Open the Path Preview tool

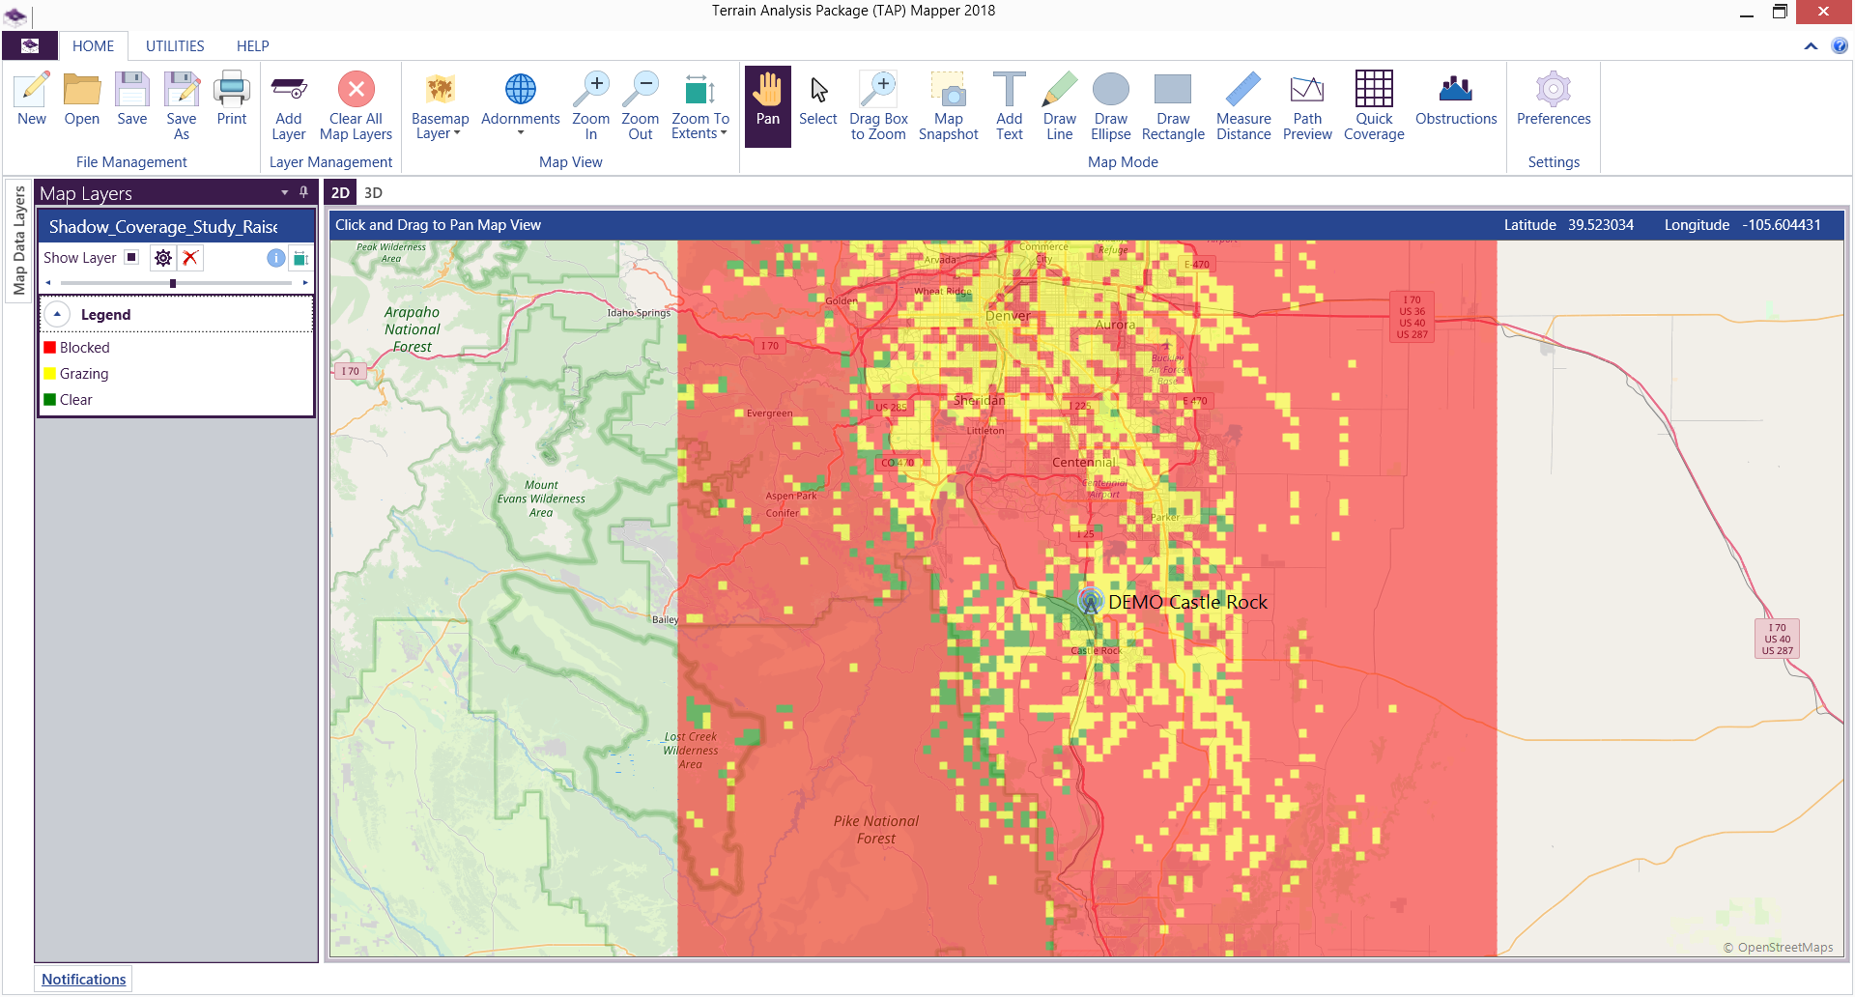pos(1306,106)
